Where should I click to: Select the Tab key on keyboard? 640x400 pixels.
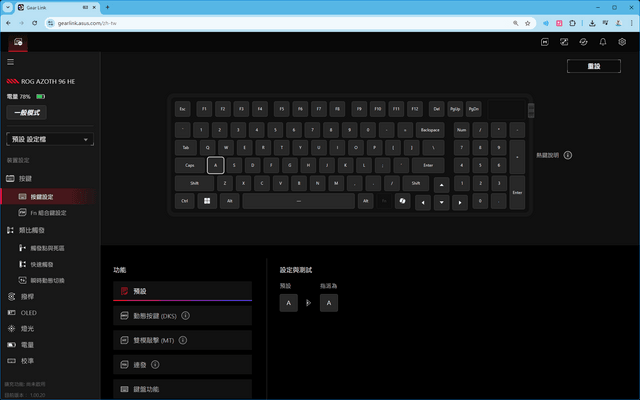coord(186,147)
